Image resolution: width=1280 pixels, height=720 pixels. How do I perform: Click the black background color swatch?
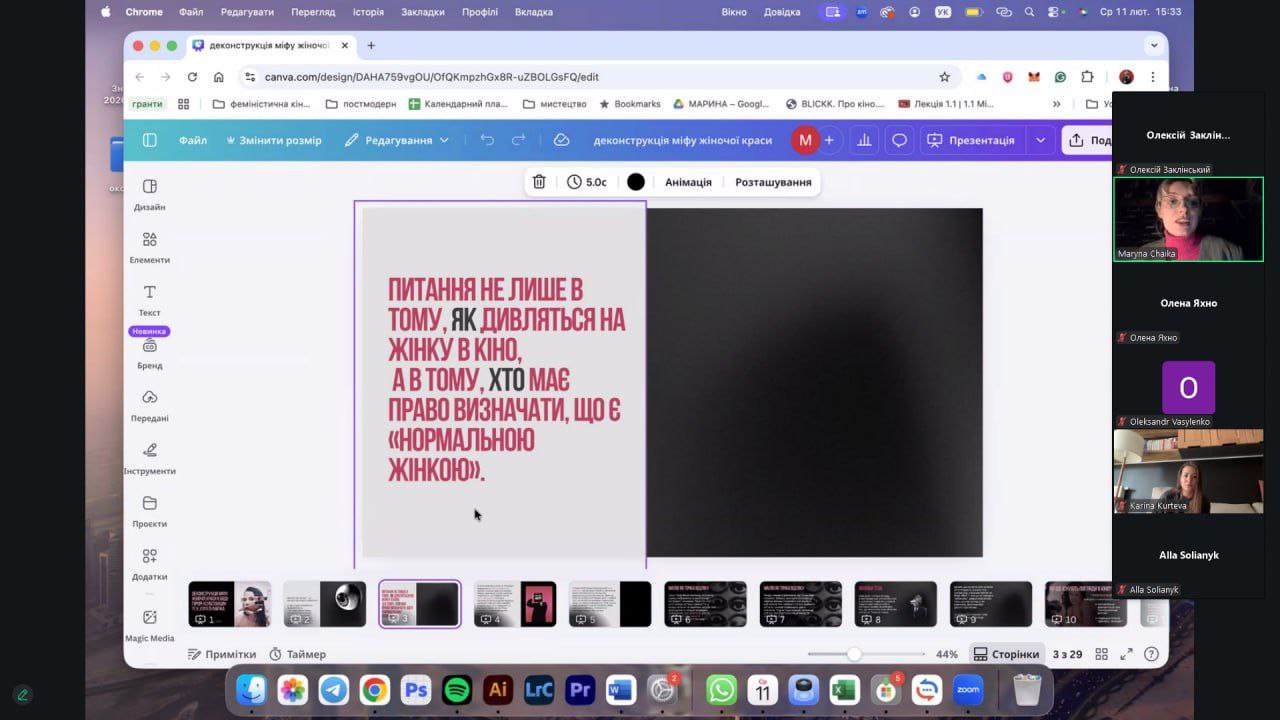pos(636,182)
